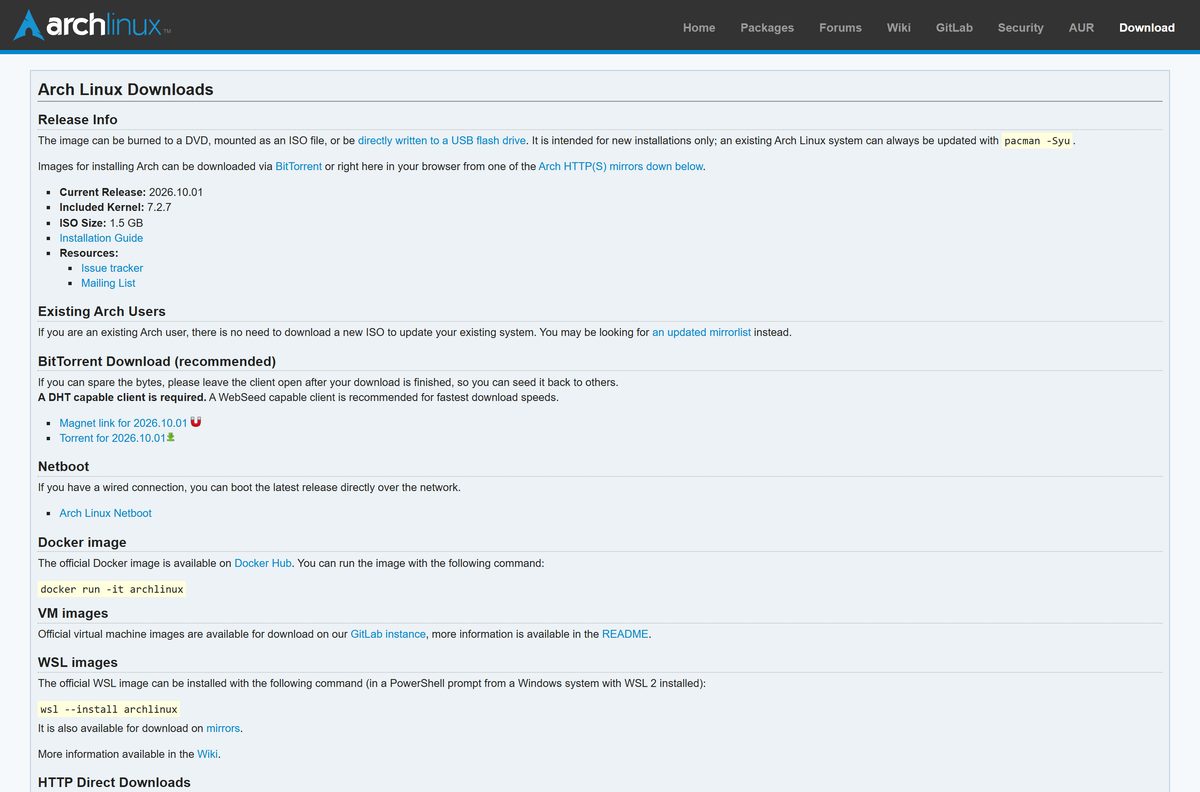Open AUR in the top navigation

tap(1081, 27)
